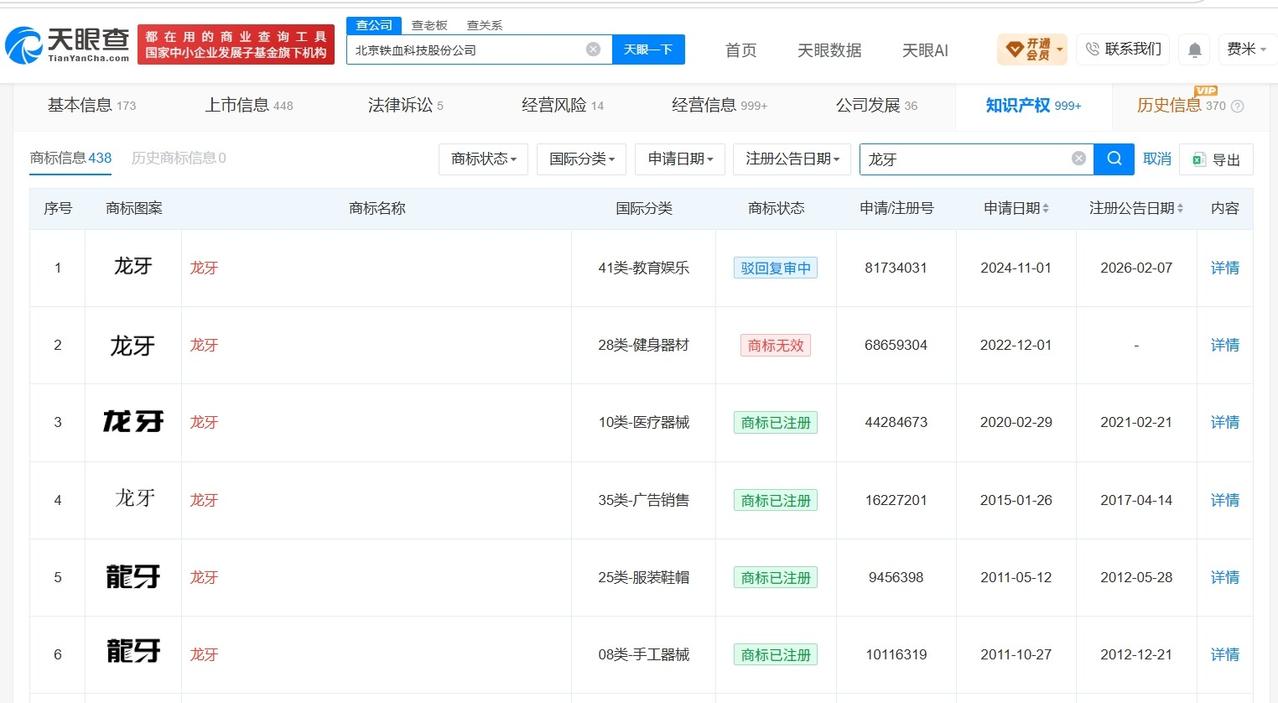The image size is (1278, 703).
Task: Open the 公司发展 tab
Action: (x=876, y=105)
